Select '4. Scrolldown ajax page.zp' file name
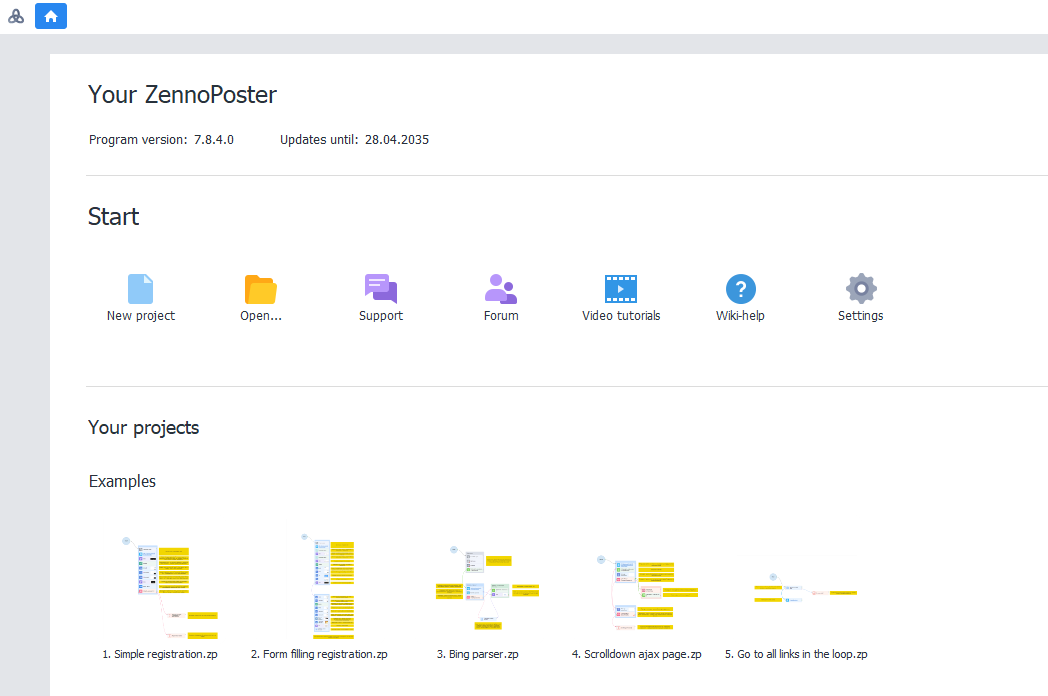Viewport: 1048px width, 696px height. pos(637,654)
